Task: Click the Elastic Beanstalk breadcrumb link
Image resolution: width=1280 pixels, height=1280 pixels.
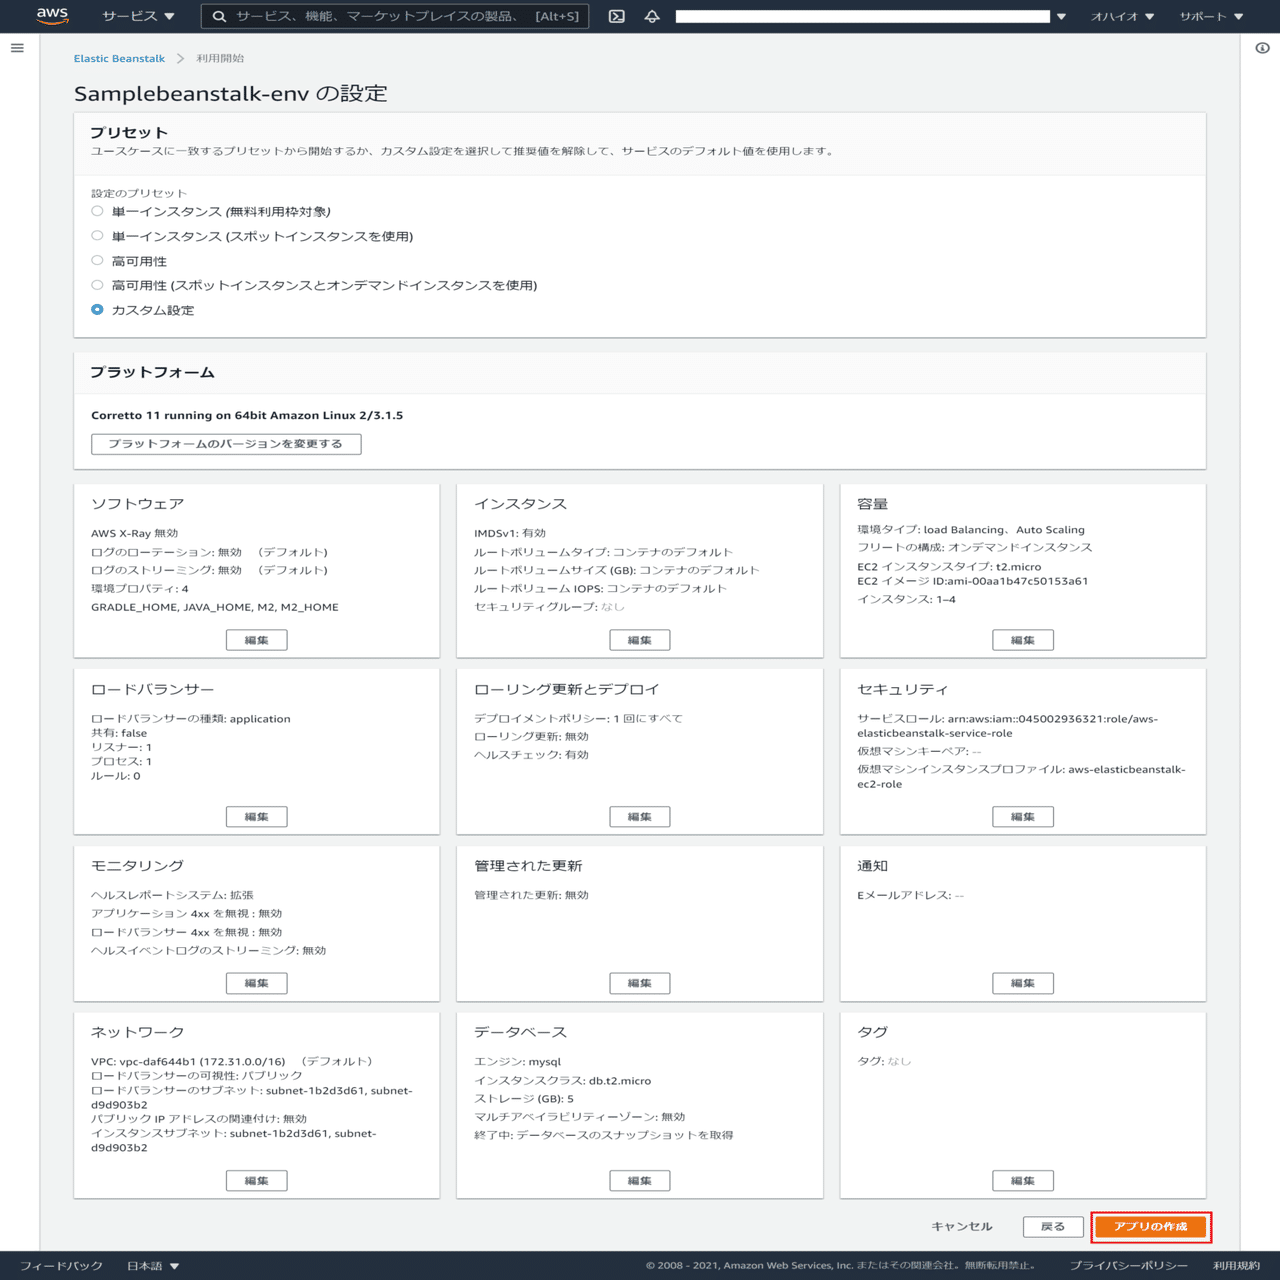Action: tap(119, 58)
